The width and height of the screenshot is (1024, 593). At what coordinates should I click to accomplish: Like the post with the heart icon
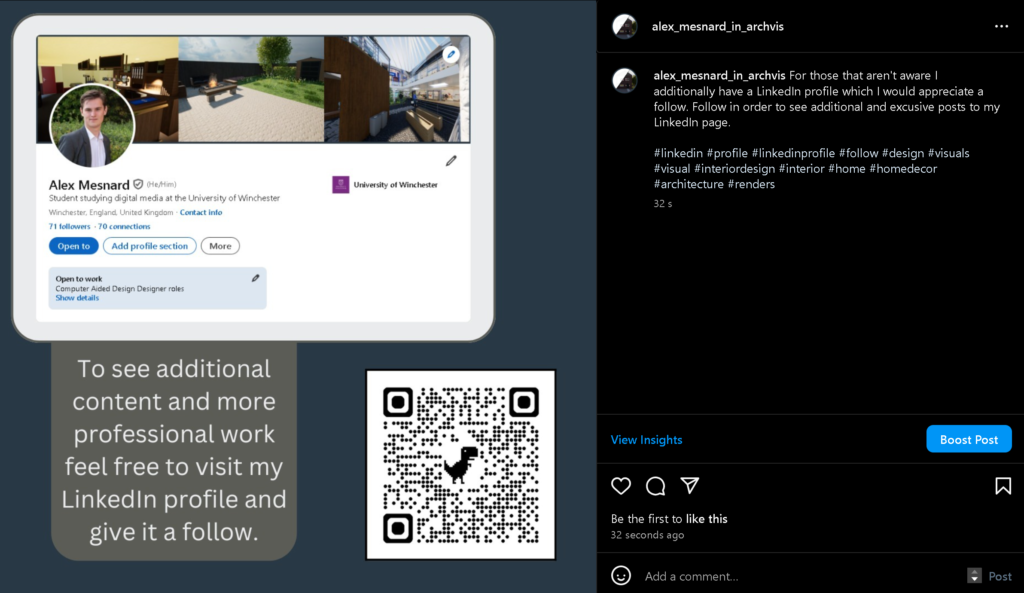click(x=621, y=486)
